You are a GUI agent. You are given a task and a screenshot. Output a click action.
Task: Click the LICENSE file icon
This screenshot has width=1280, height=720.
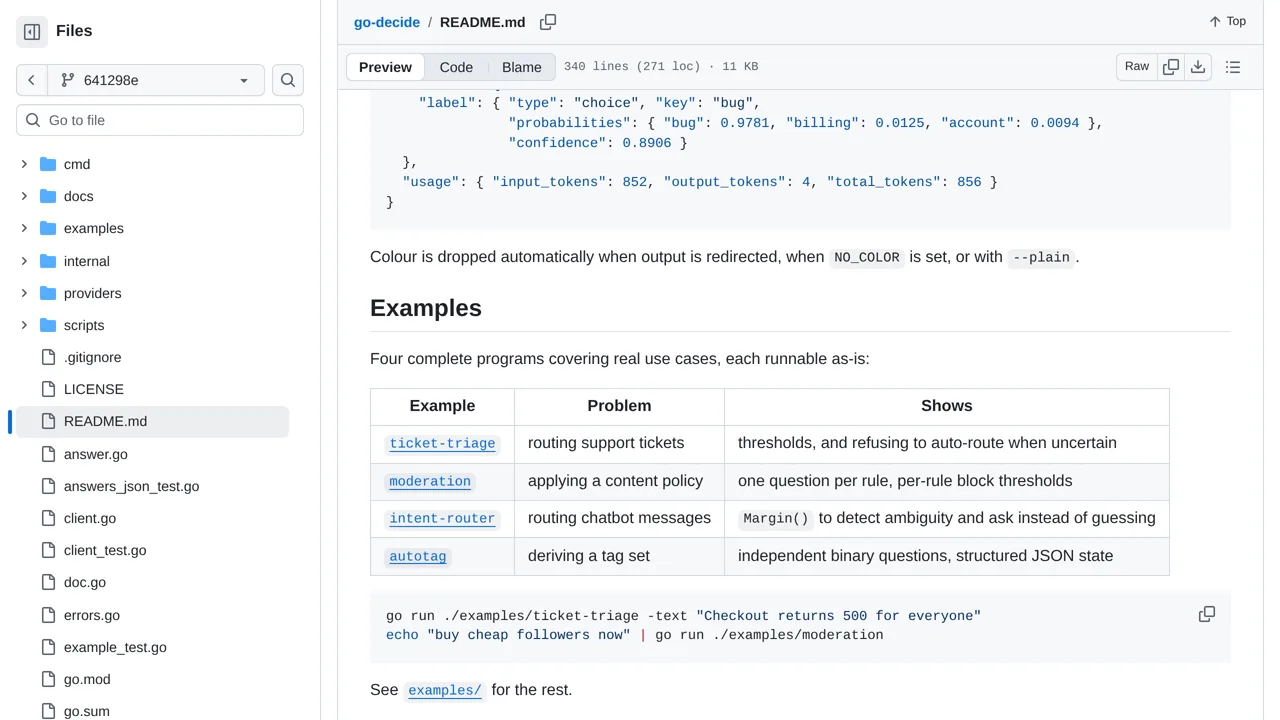(x=48, y=389)
